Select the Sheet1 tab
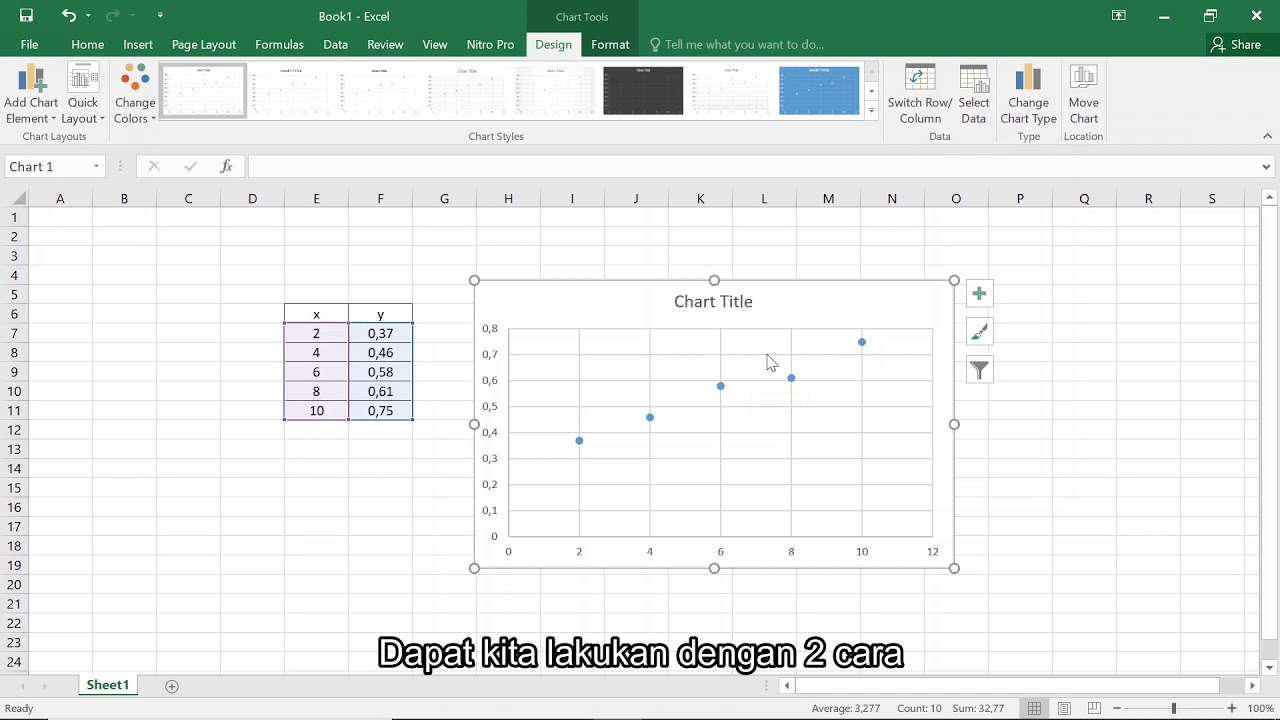This screenshot has height=720, width=1280. point(107,685)
